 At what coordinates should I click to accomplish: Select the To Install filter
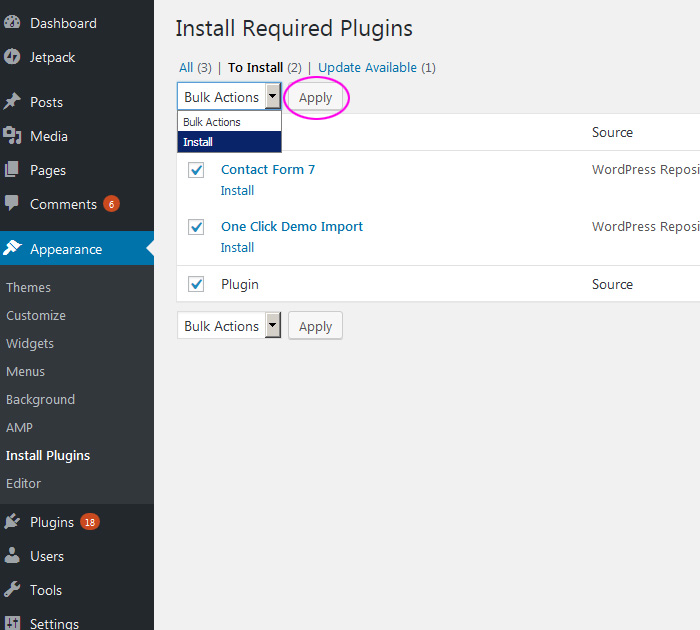pos(255,67)
